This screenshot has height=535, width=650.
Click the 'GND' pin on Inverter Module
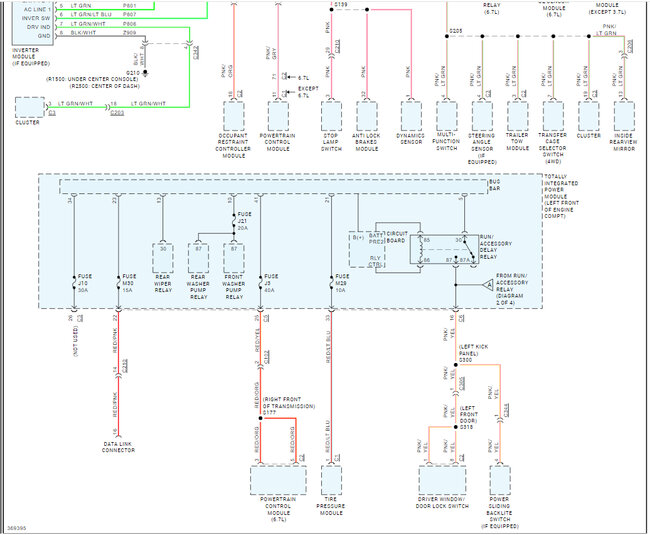[44, 36]
